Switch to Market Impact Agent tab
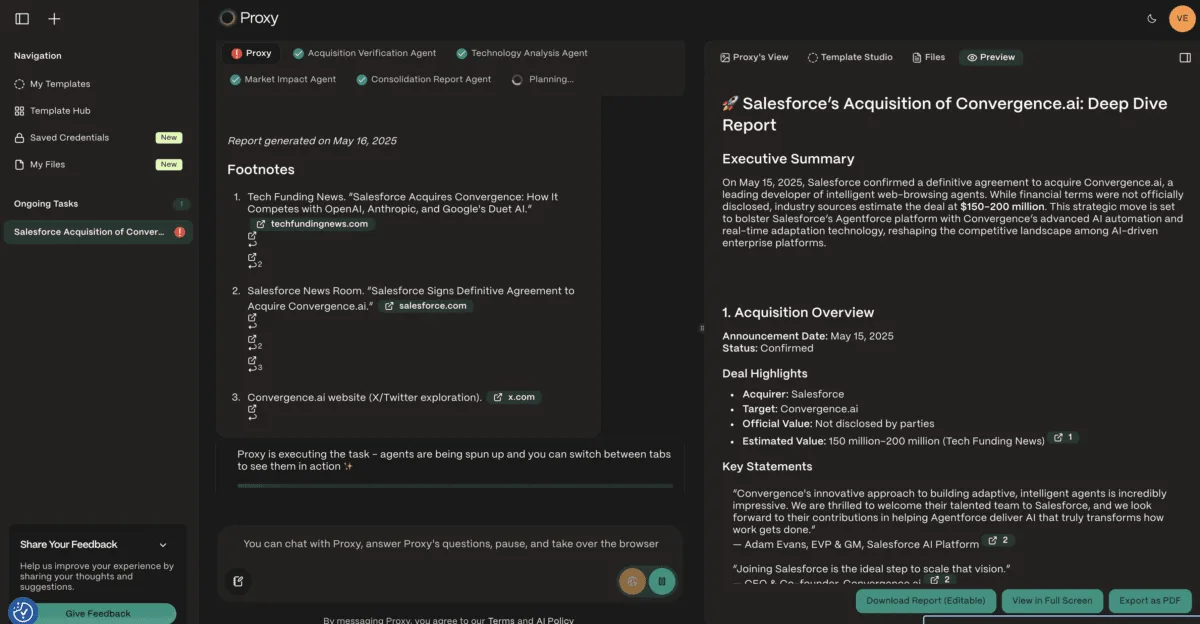Viewport: 1200px width, 624px height. (283, 79)
